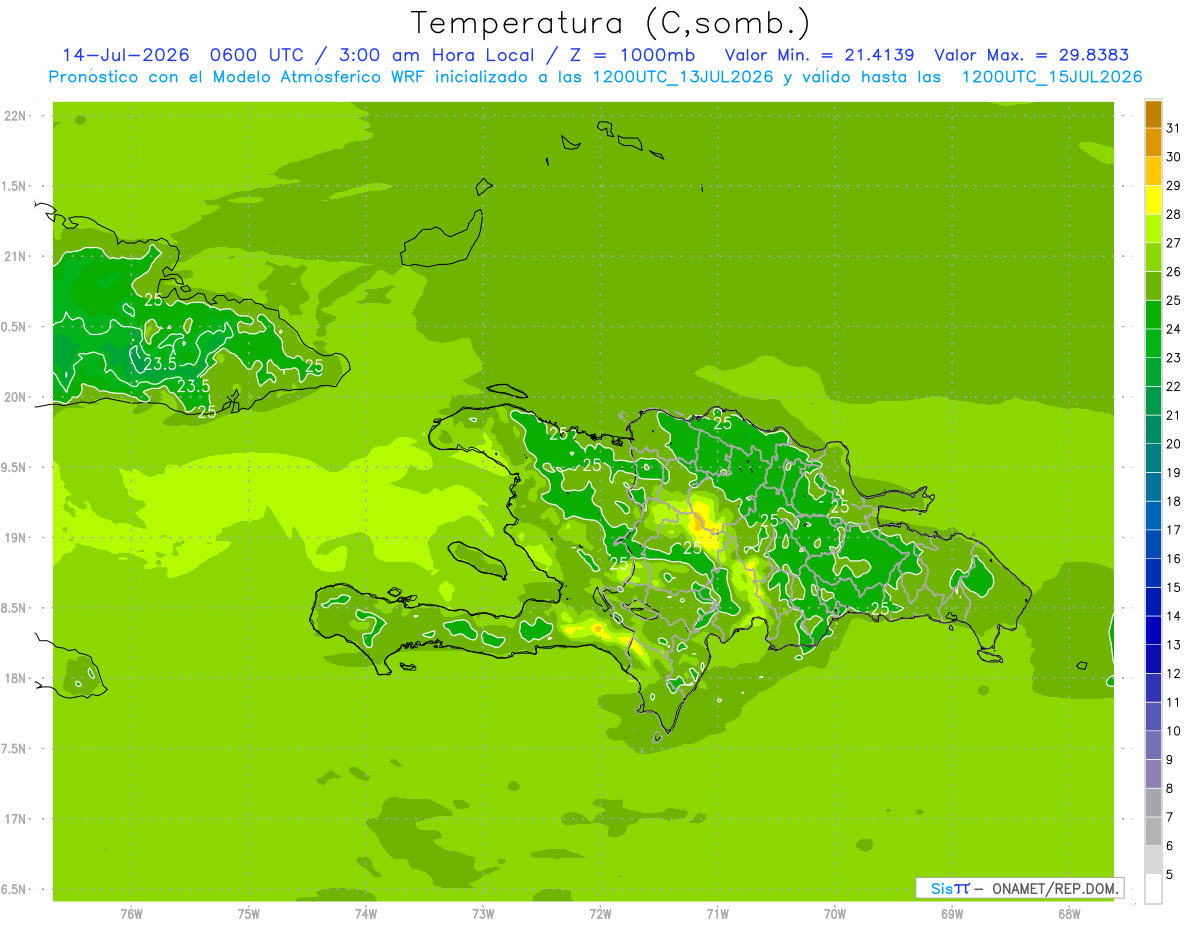Pick the purple 8 degree legend swatch

coord(1153,774)
